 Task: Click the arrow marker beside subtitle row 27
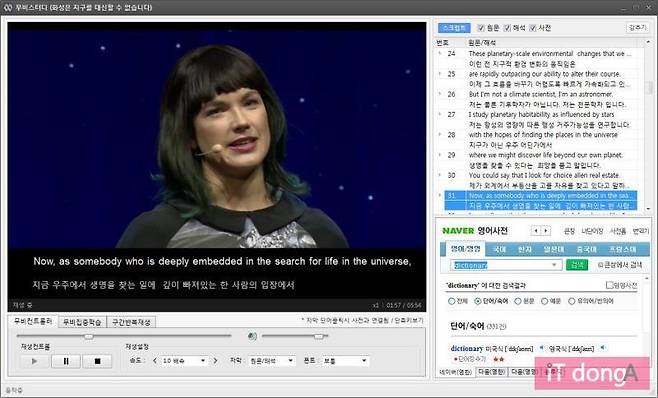coord(440,114)
